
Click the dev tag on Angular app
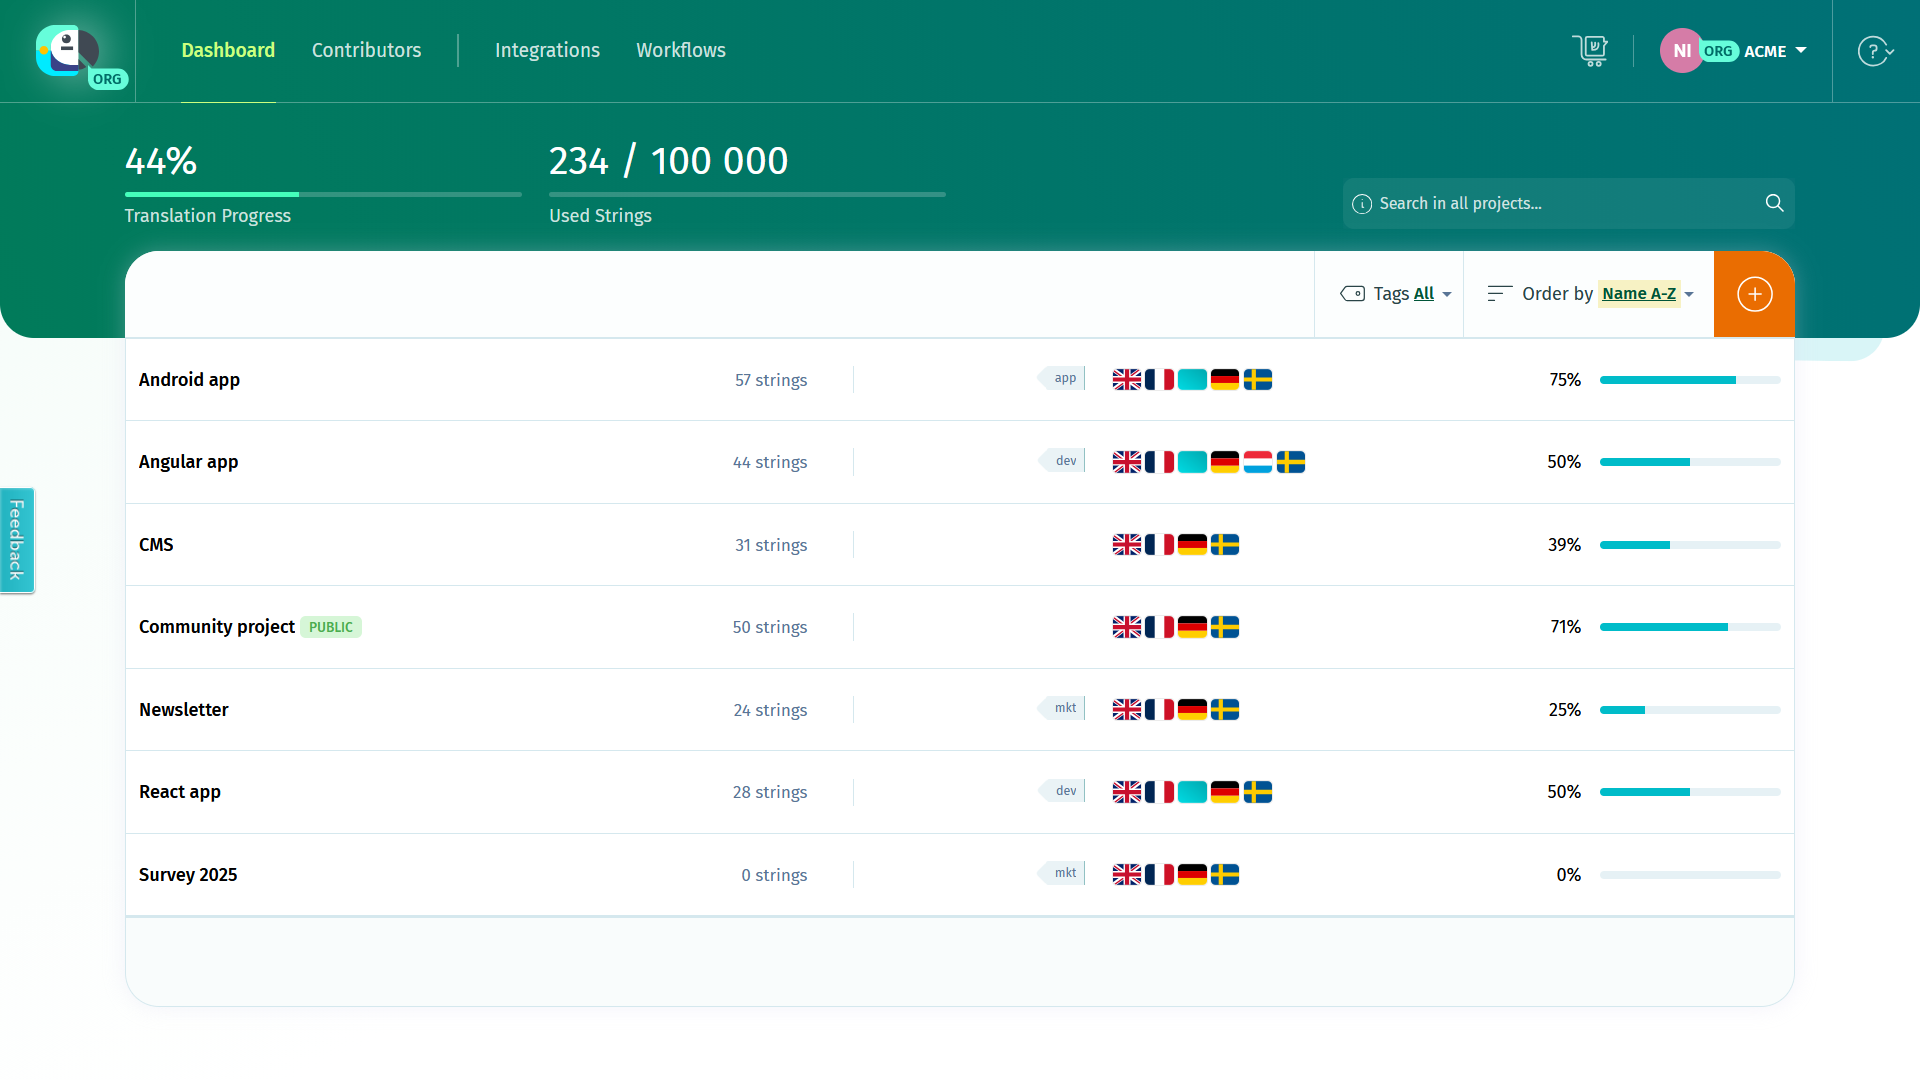tap(1062, 461)
